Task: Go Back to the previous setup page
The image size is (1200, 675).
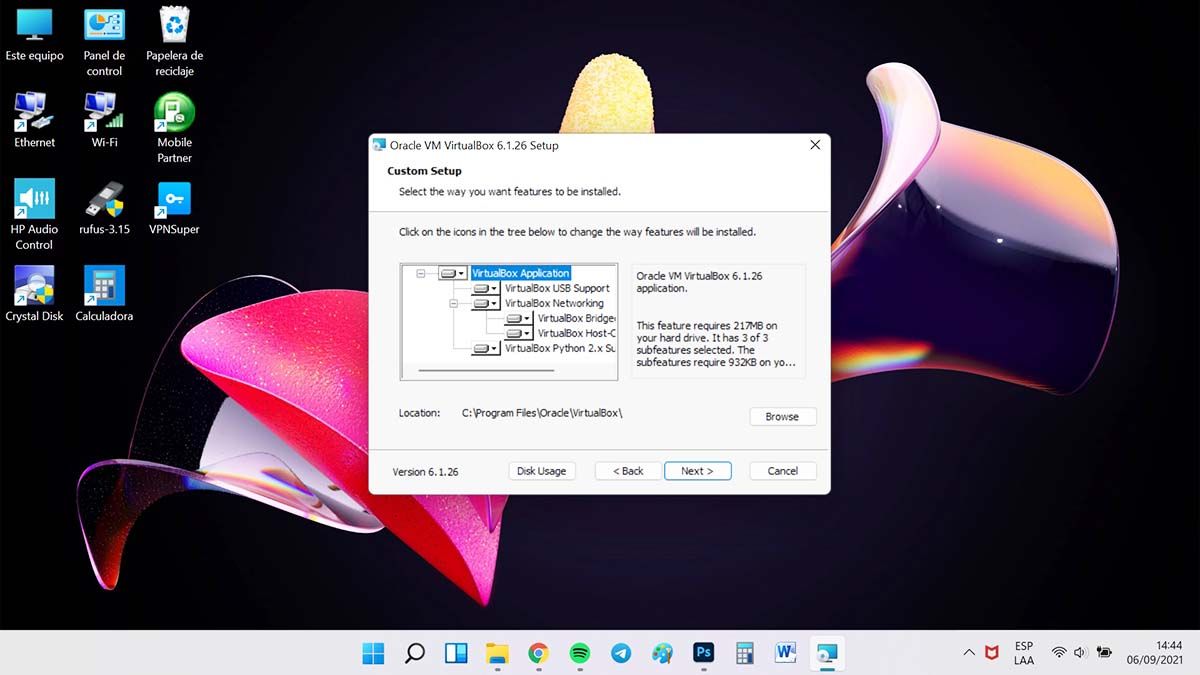Action: (x=628, y=471)
